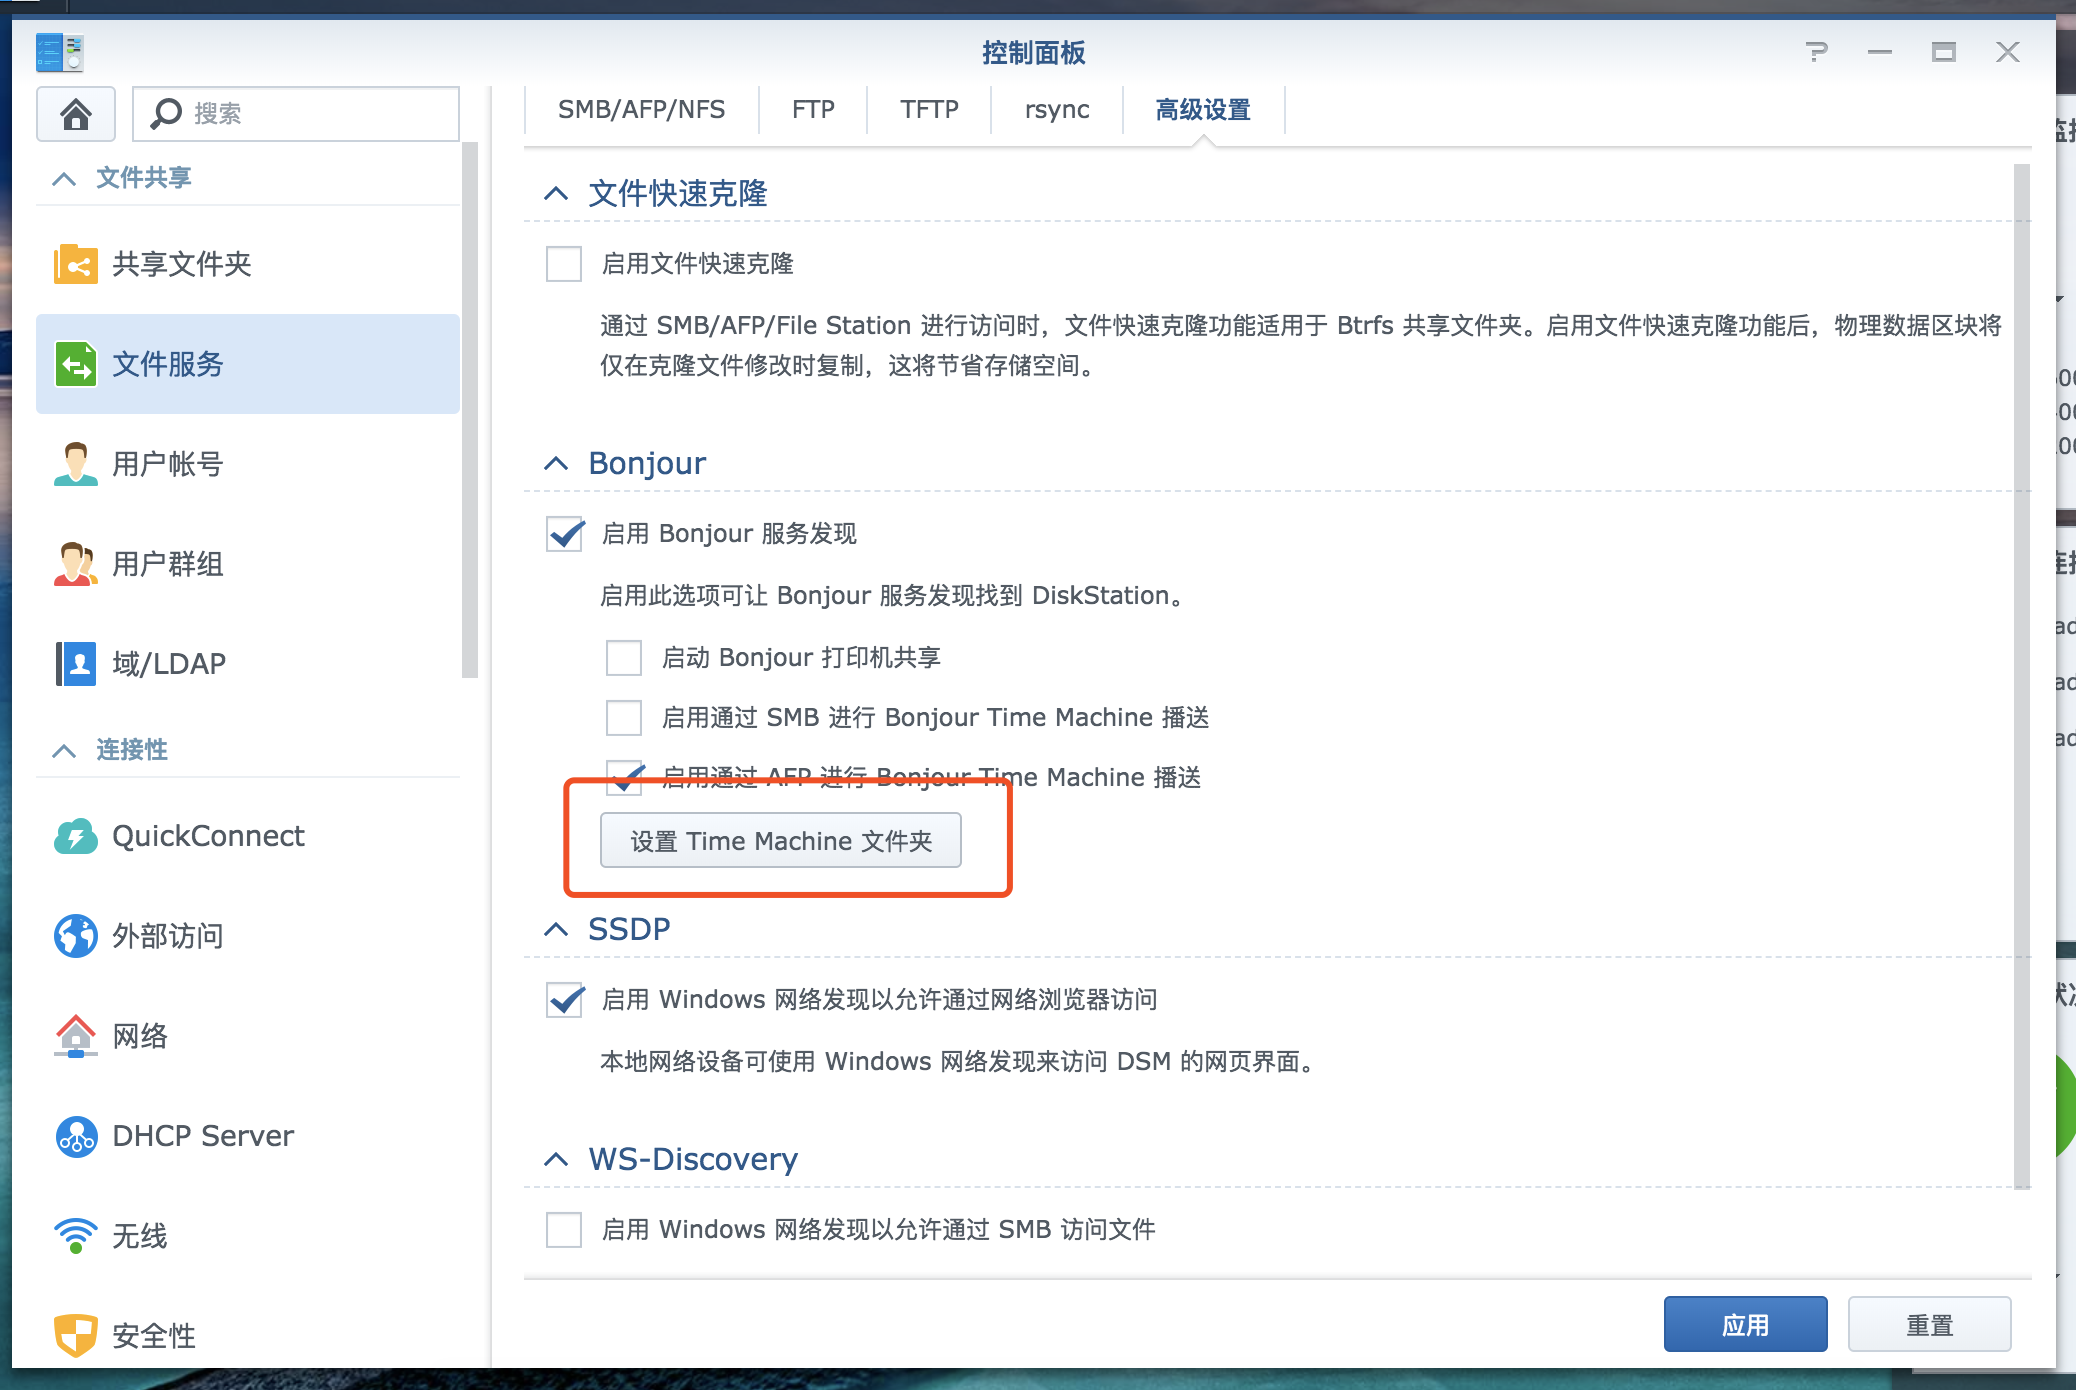Enable WS-Discovery SMB access checkbox
2076x1390 pixels.
[x=564, y=1230]
